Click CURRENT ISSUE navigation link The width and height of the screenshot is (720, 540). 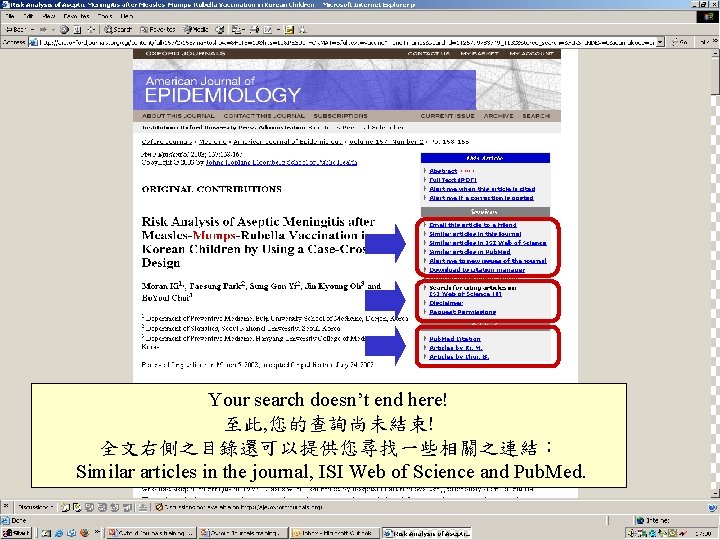[447, 116]
